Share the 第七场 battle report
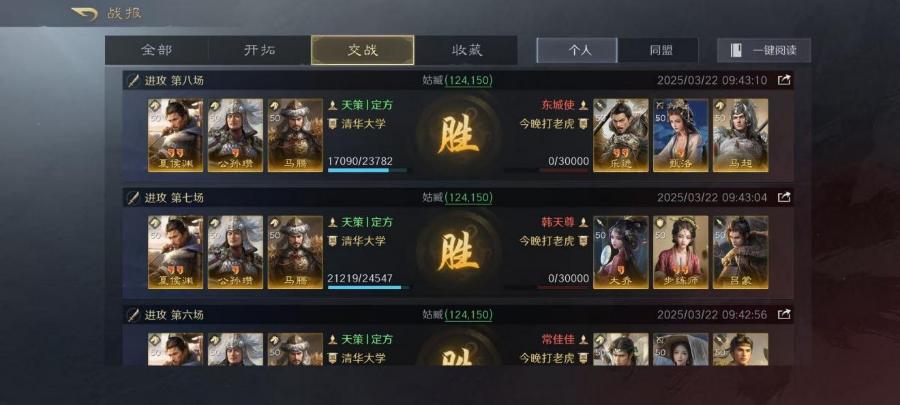Image resolution: width=900 pixels, height=405 pixels. [784, 197]
